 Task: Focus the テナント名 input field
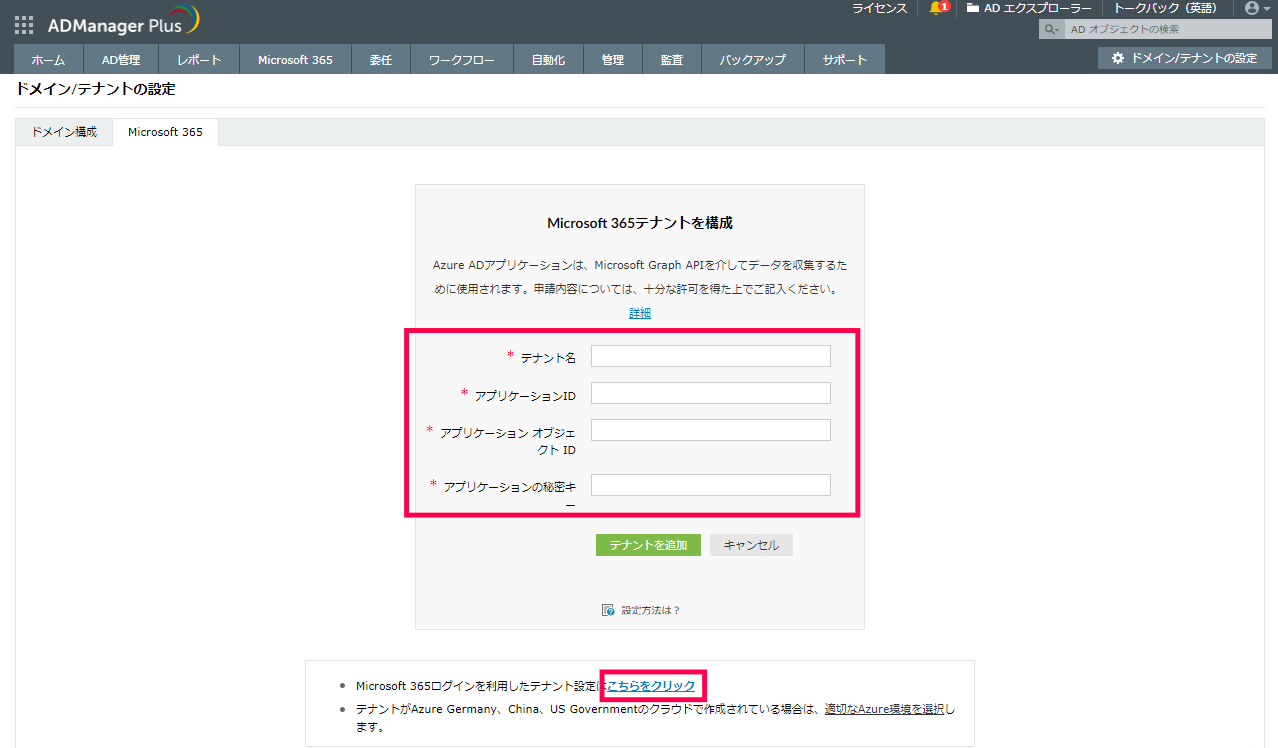(711, 356)
